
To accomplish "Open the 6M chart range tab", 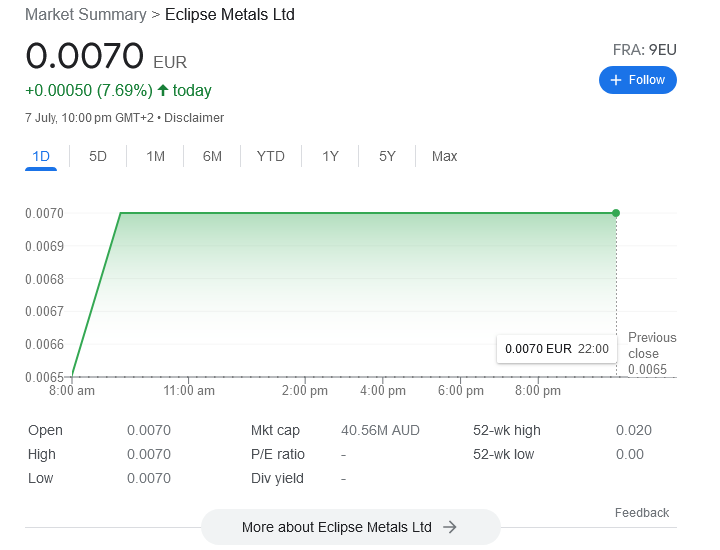I will (x=212, y=157).
